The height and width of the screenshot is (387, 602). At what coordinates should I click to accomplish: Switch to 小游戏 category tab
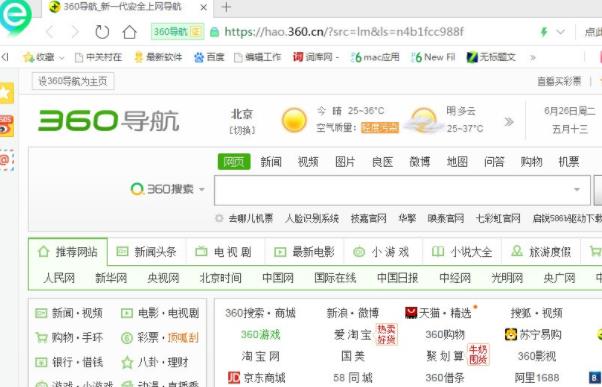click(381, 252)
